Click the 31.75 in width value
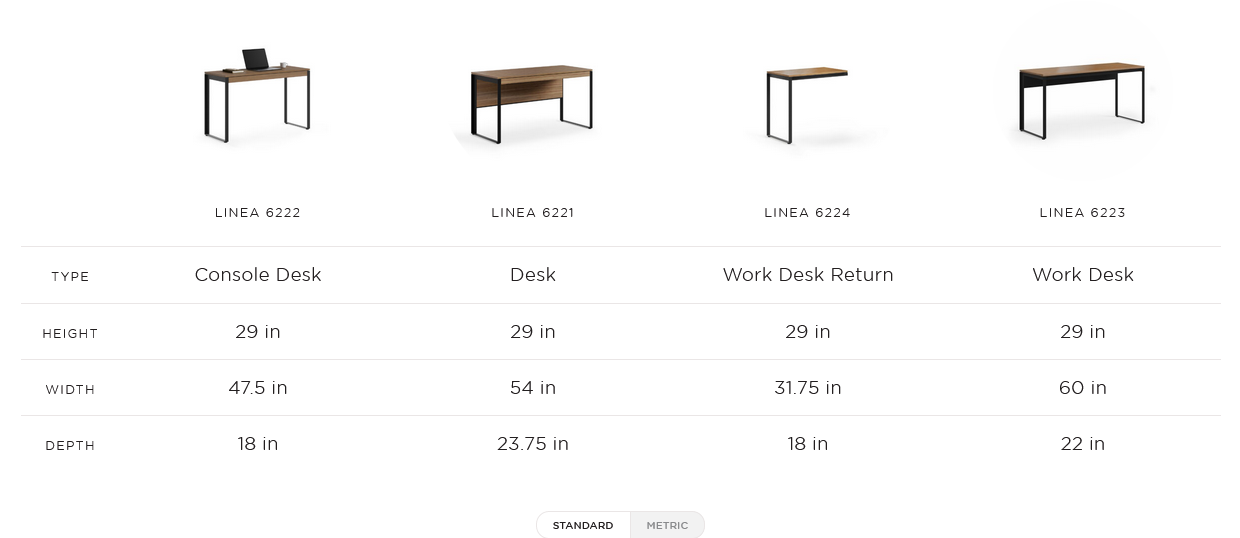The width and height of the screenshot is (1240, 538). 807,388
